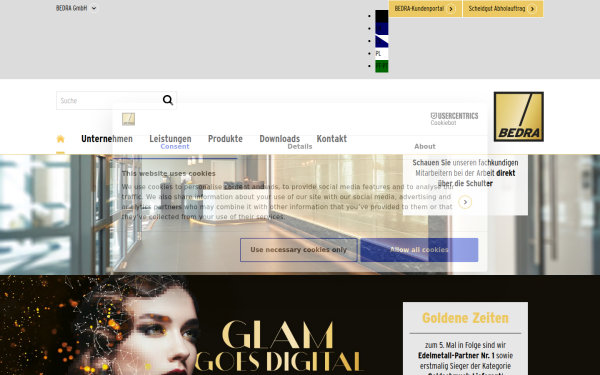This screenshot has height=375, width=600.
Task: Select the EN dark blue language flag
Action: 382,29
